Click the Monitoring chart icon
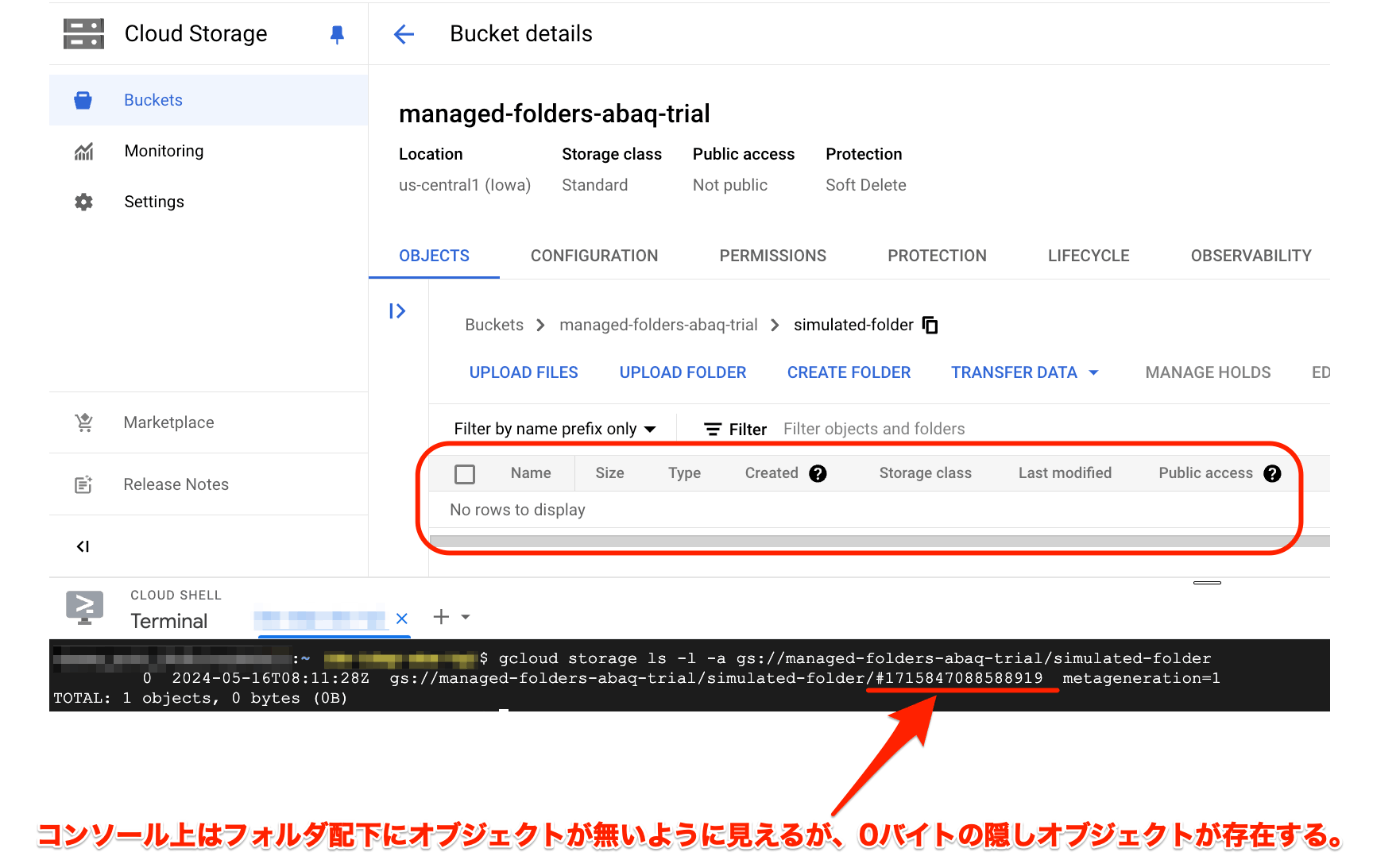Image resolution: width=1400 pixels, height=856 pixels. pos(84,152)
